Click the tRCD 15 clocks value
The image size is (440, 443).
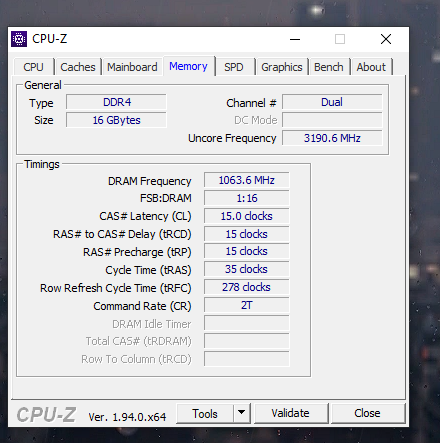coord(247,234)
